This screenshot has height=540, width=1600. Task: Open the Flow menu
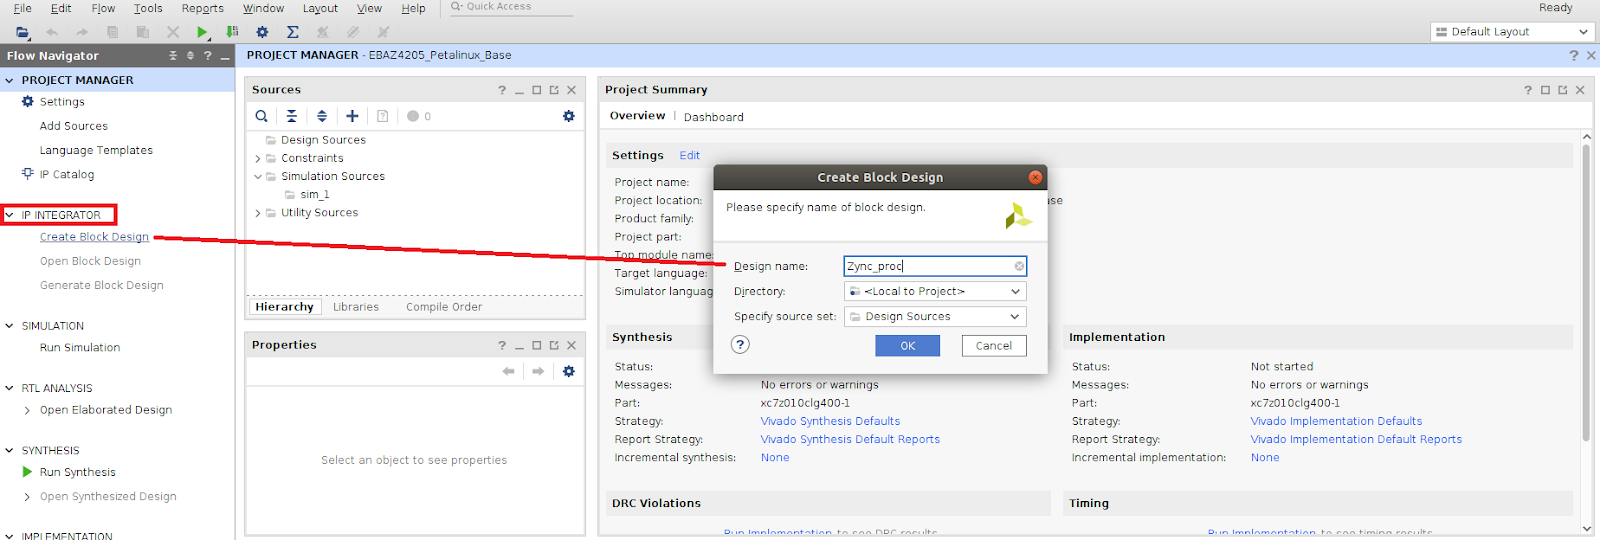[x=103, y=8]
